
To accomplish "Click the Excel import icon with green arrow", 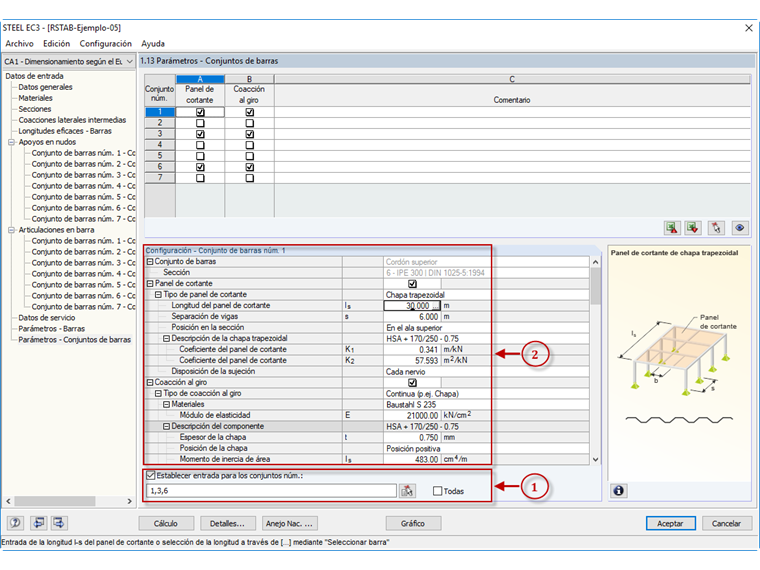I will point(693,228).
